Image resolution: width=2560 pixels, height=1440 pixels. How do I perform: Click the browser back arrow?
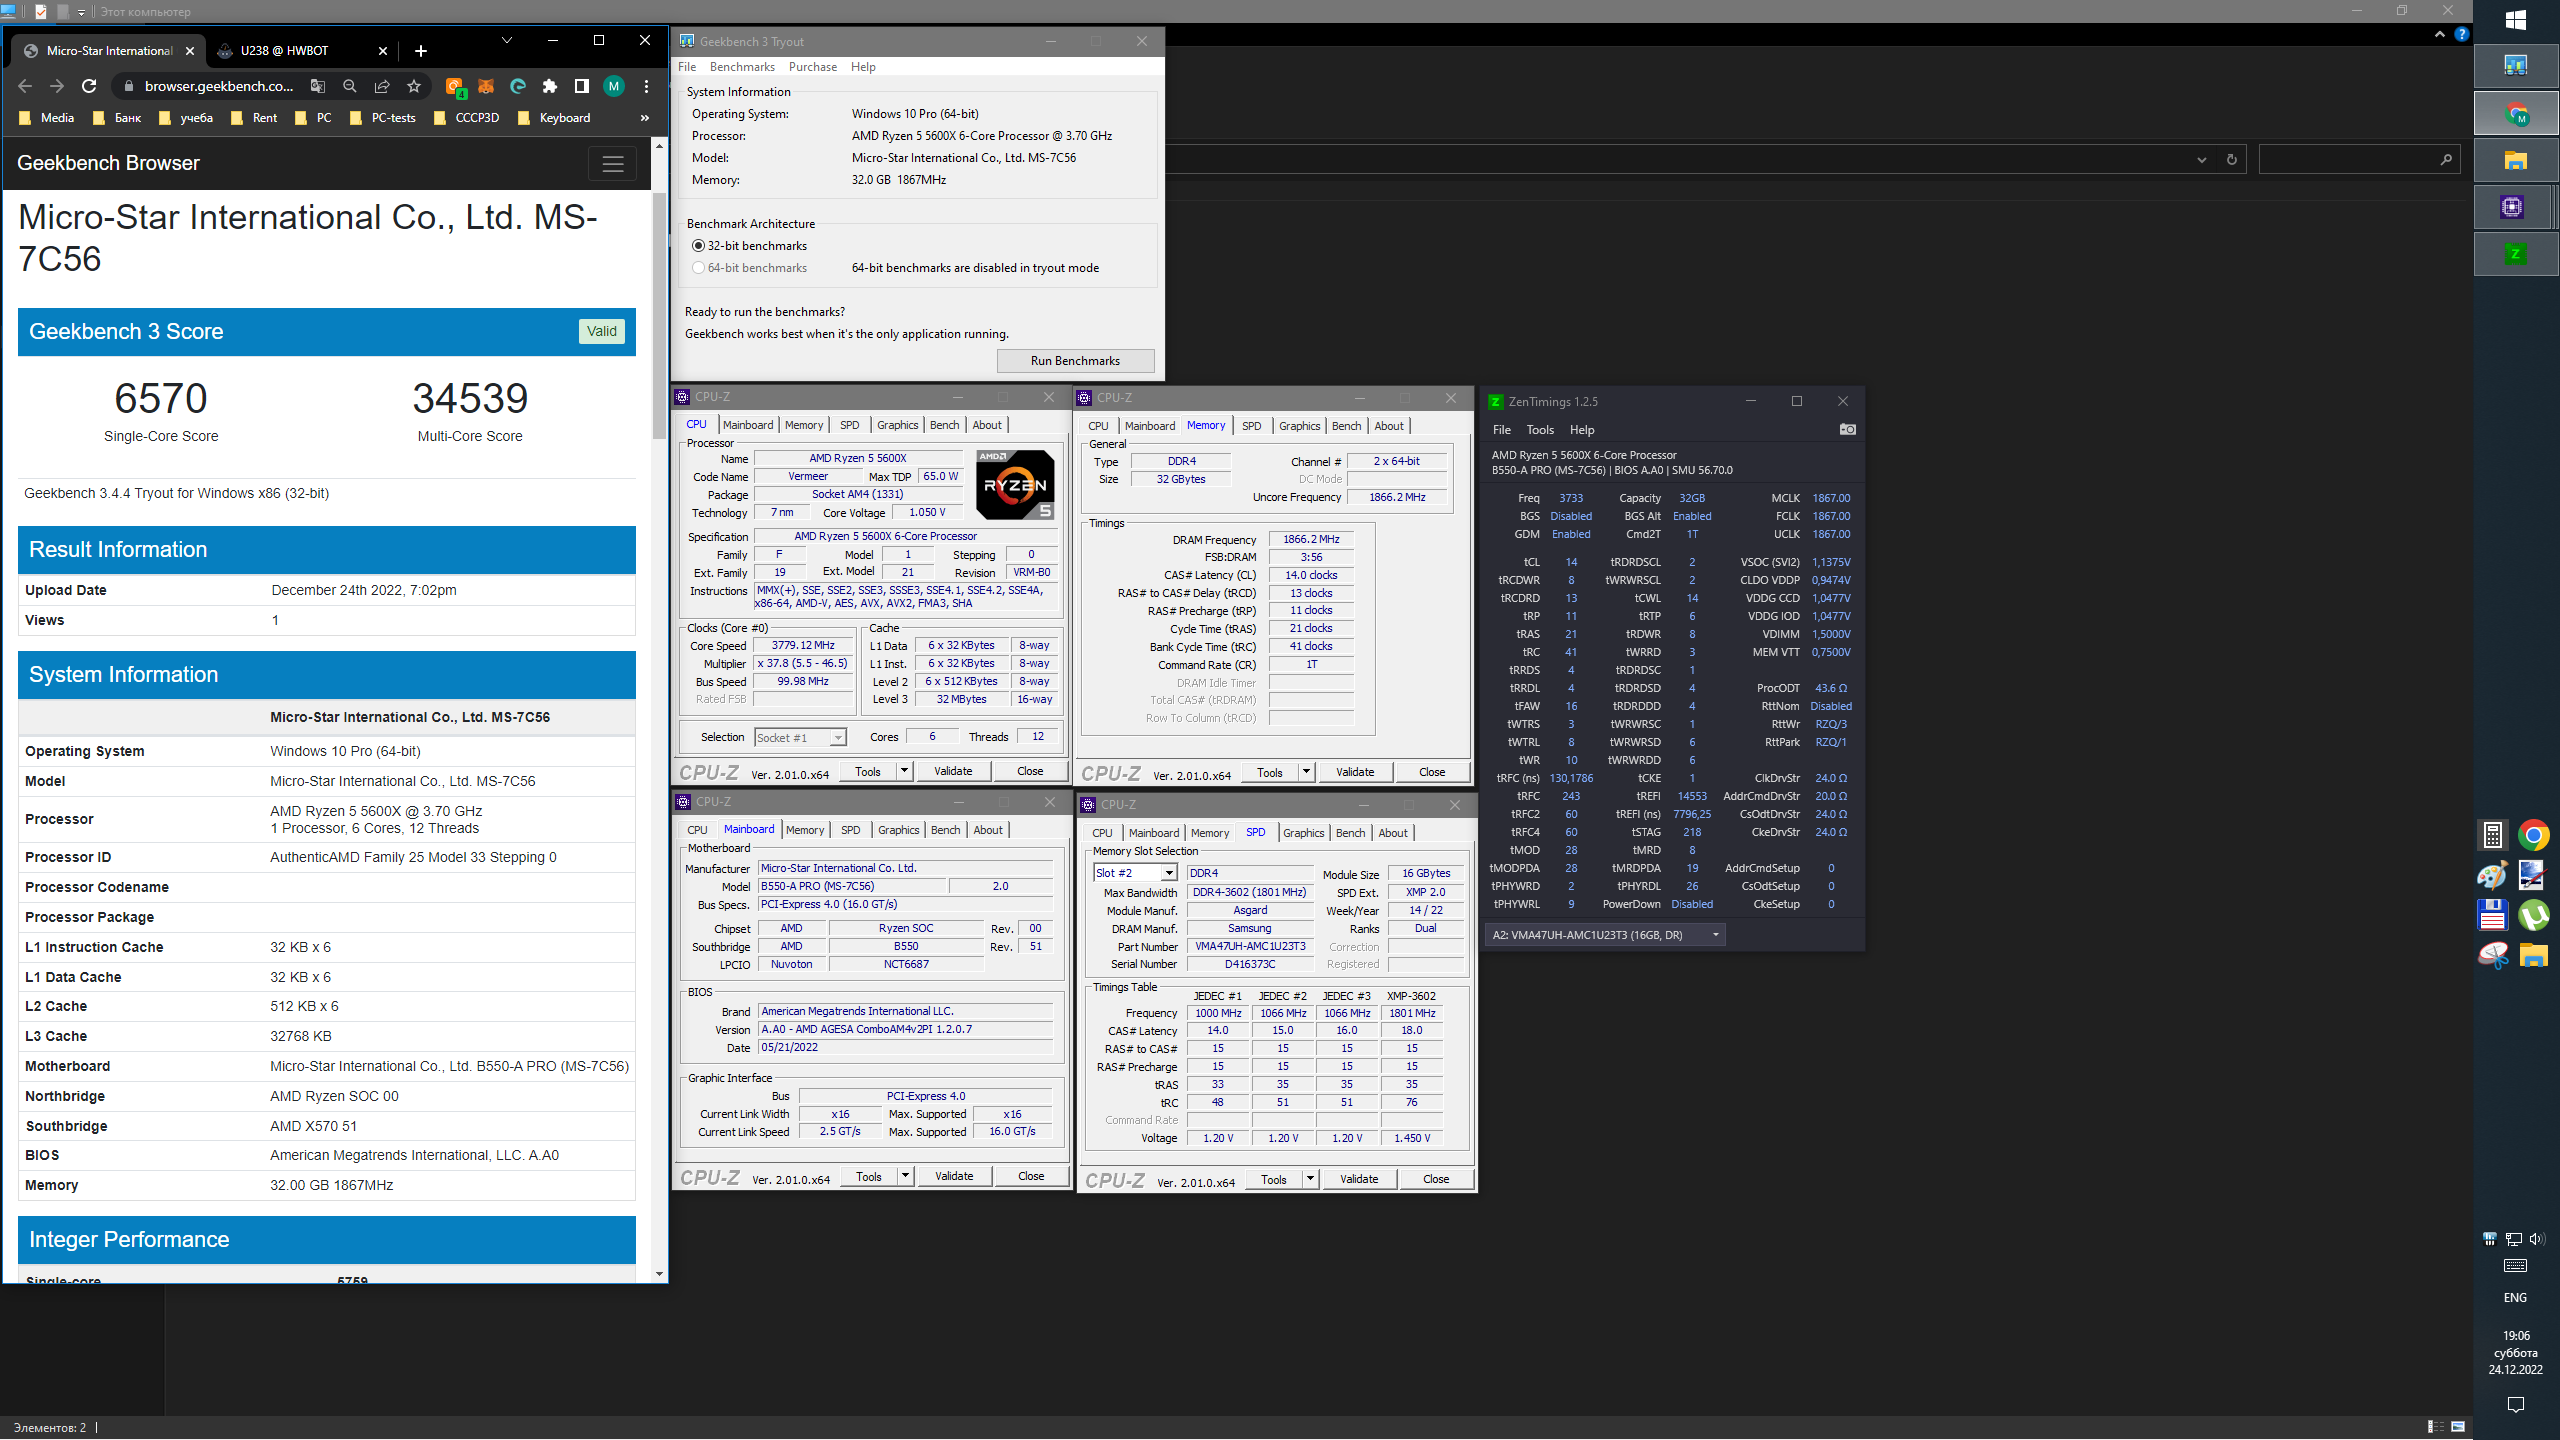[x=25, y=86]
